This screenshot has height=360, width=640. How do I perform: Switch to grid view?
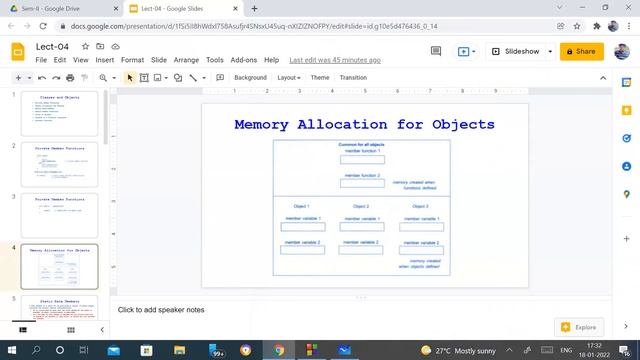click(71, 330)
